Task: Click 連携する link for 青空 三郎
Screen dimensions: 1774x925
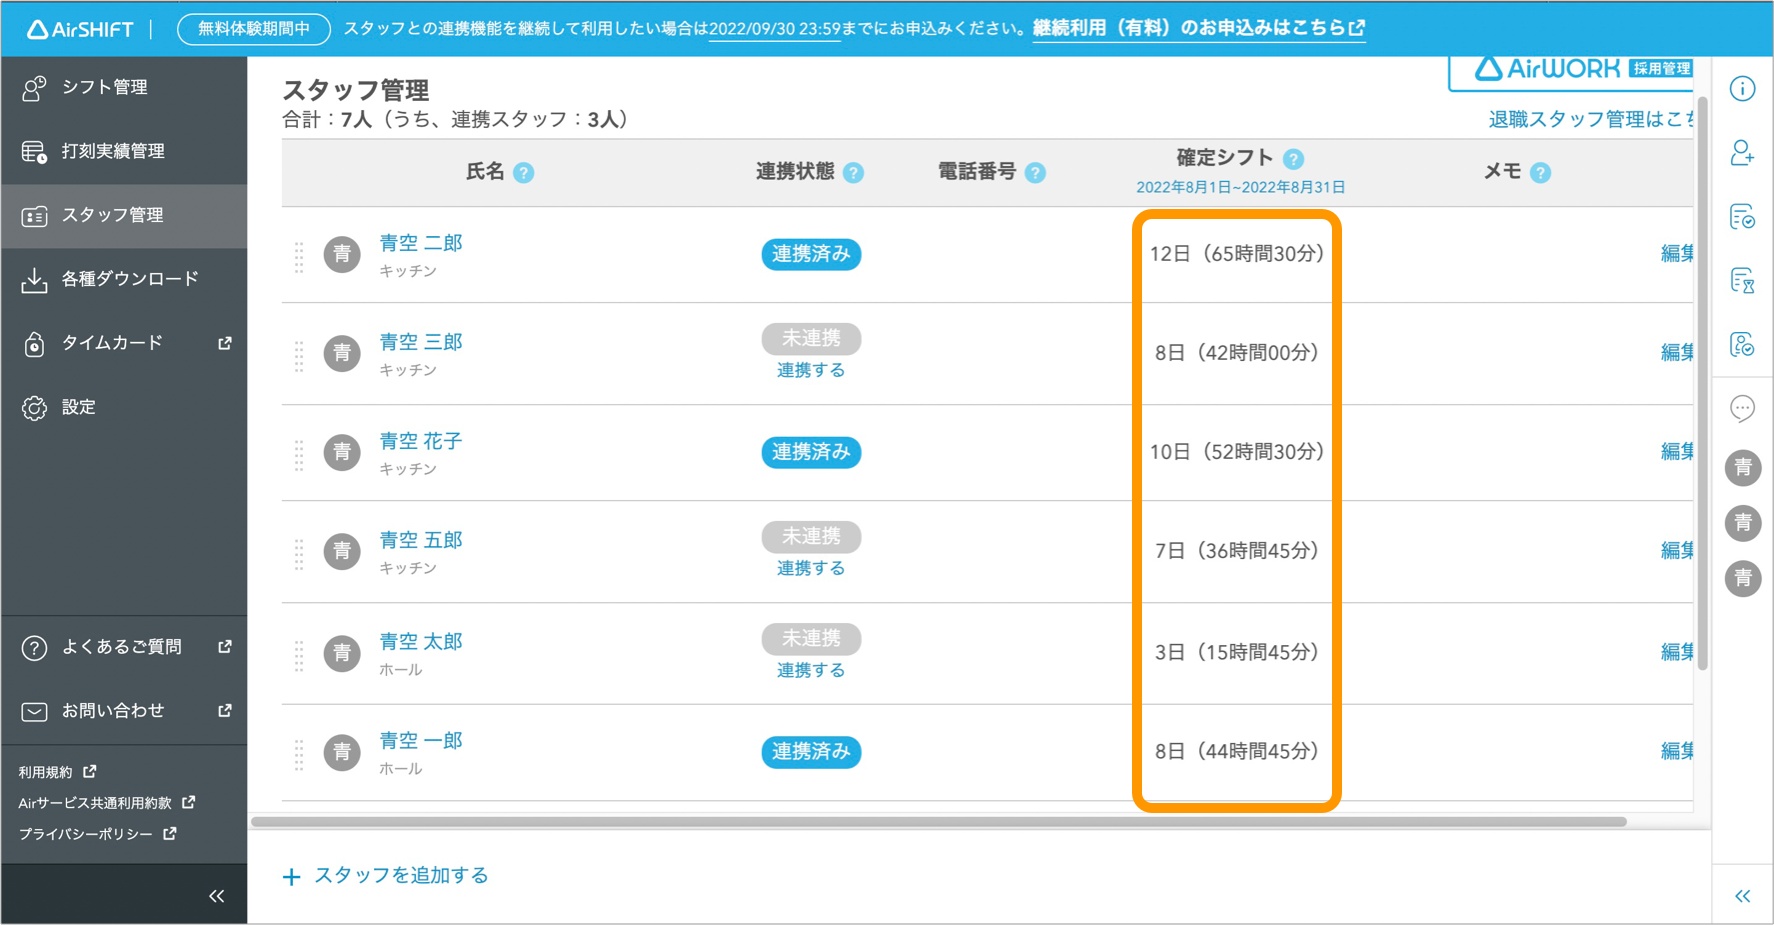Action: pos(811,370)
